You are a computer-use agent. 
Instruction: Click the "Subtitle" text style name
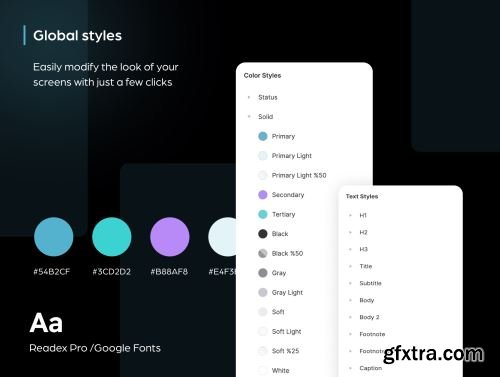[370, 283]
